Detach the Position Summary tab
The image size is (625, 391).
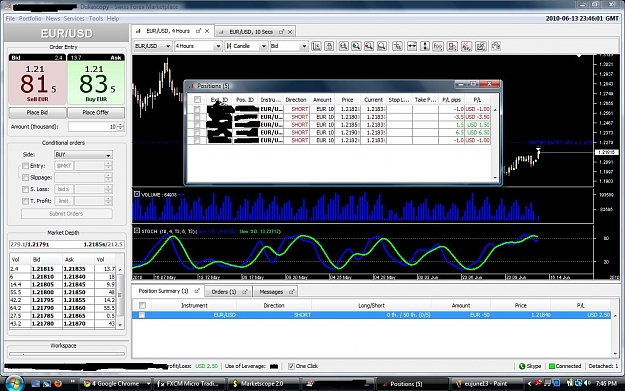click(x=197, y=291)
